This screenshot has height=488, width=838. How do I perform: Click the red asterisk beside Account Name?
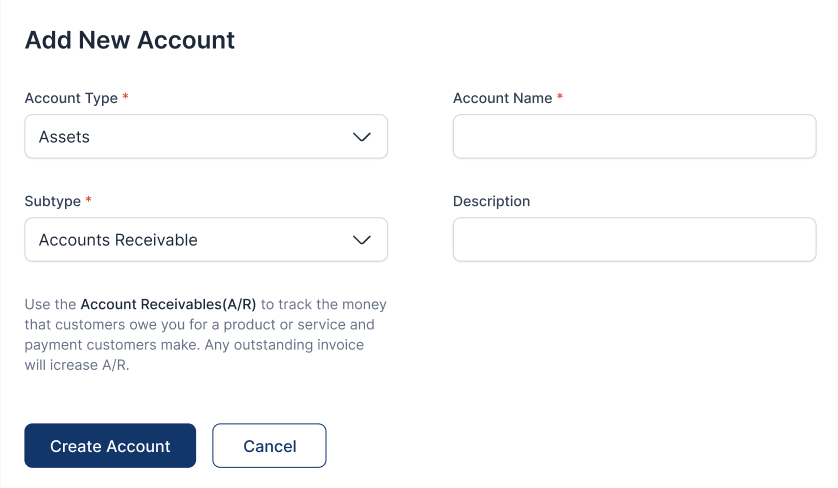click(x=560, y=98)
